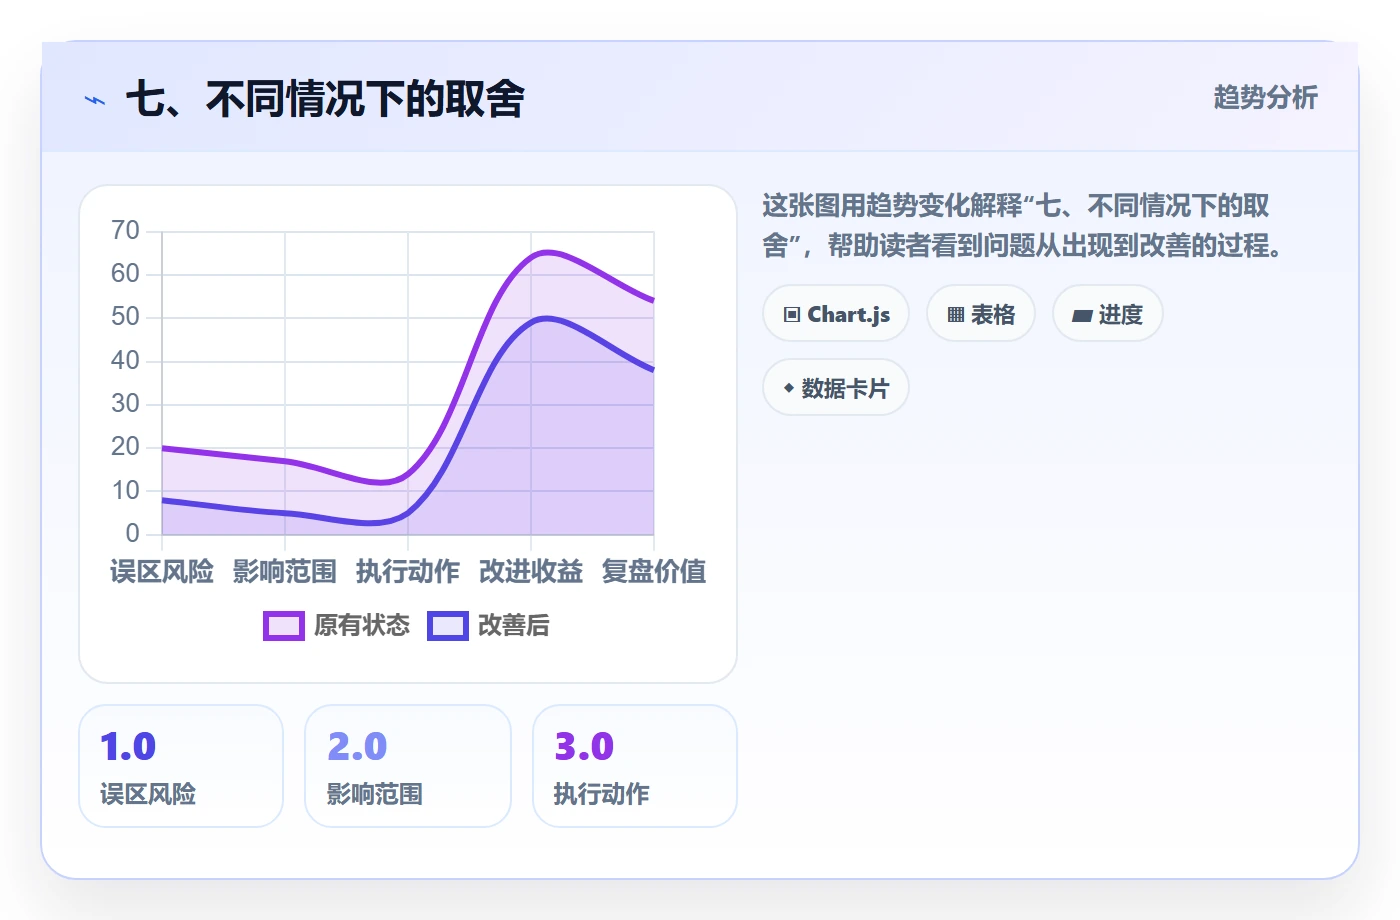
Task: Click the 改进收益 x-axis label
Action: [x=531, y=572]
